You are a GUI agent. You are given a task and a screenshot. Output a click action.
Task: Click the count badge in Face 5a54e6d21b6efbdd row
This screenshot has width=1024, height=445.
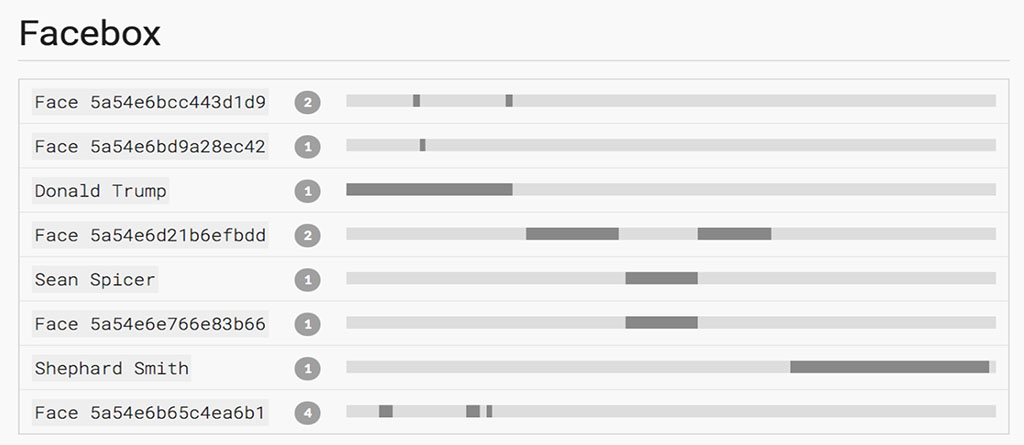coord(308,236)
